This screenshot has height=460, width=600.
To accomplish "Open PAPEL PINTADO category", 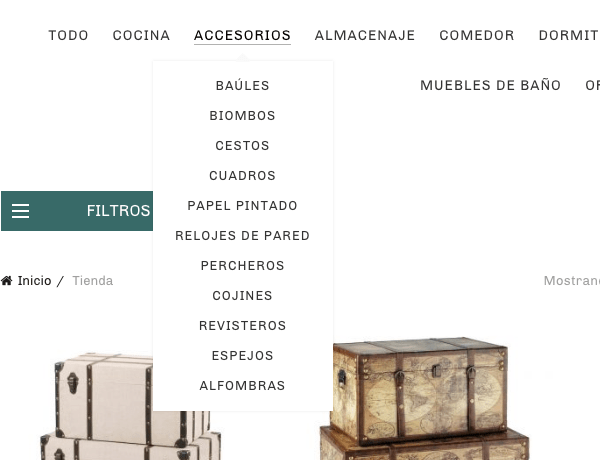I will (243, 206).
